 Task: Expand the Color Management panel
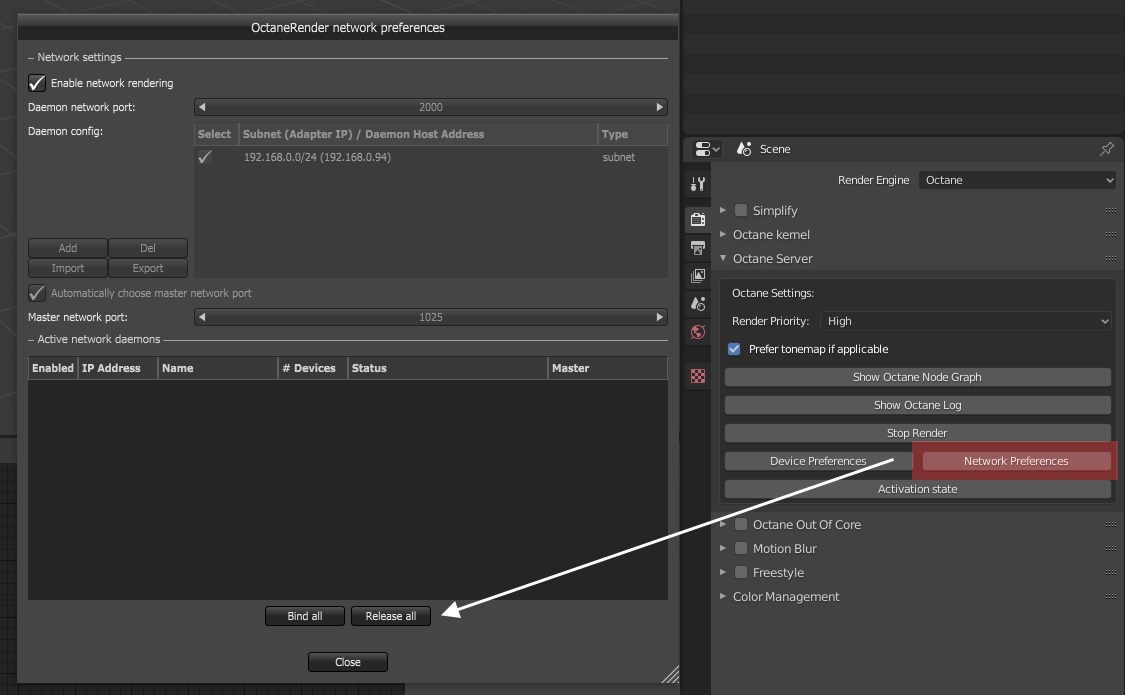(723, 596)
